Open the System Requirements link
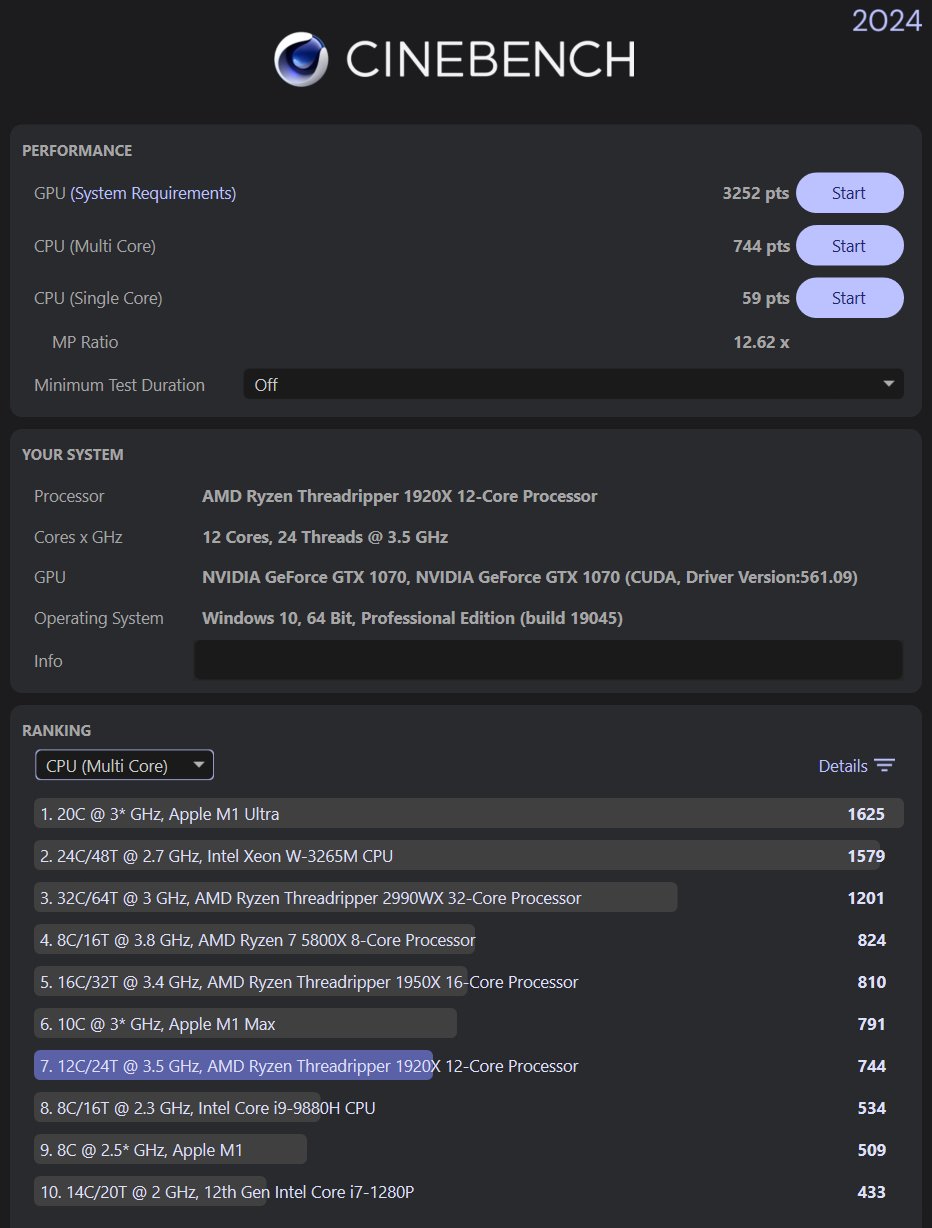932x1228 pixels. click(153, 193)
